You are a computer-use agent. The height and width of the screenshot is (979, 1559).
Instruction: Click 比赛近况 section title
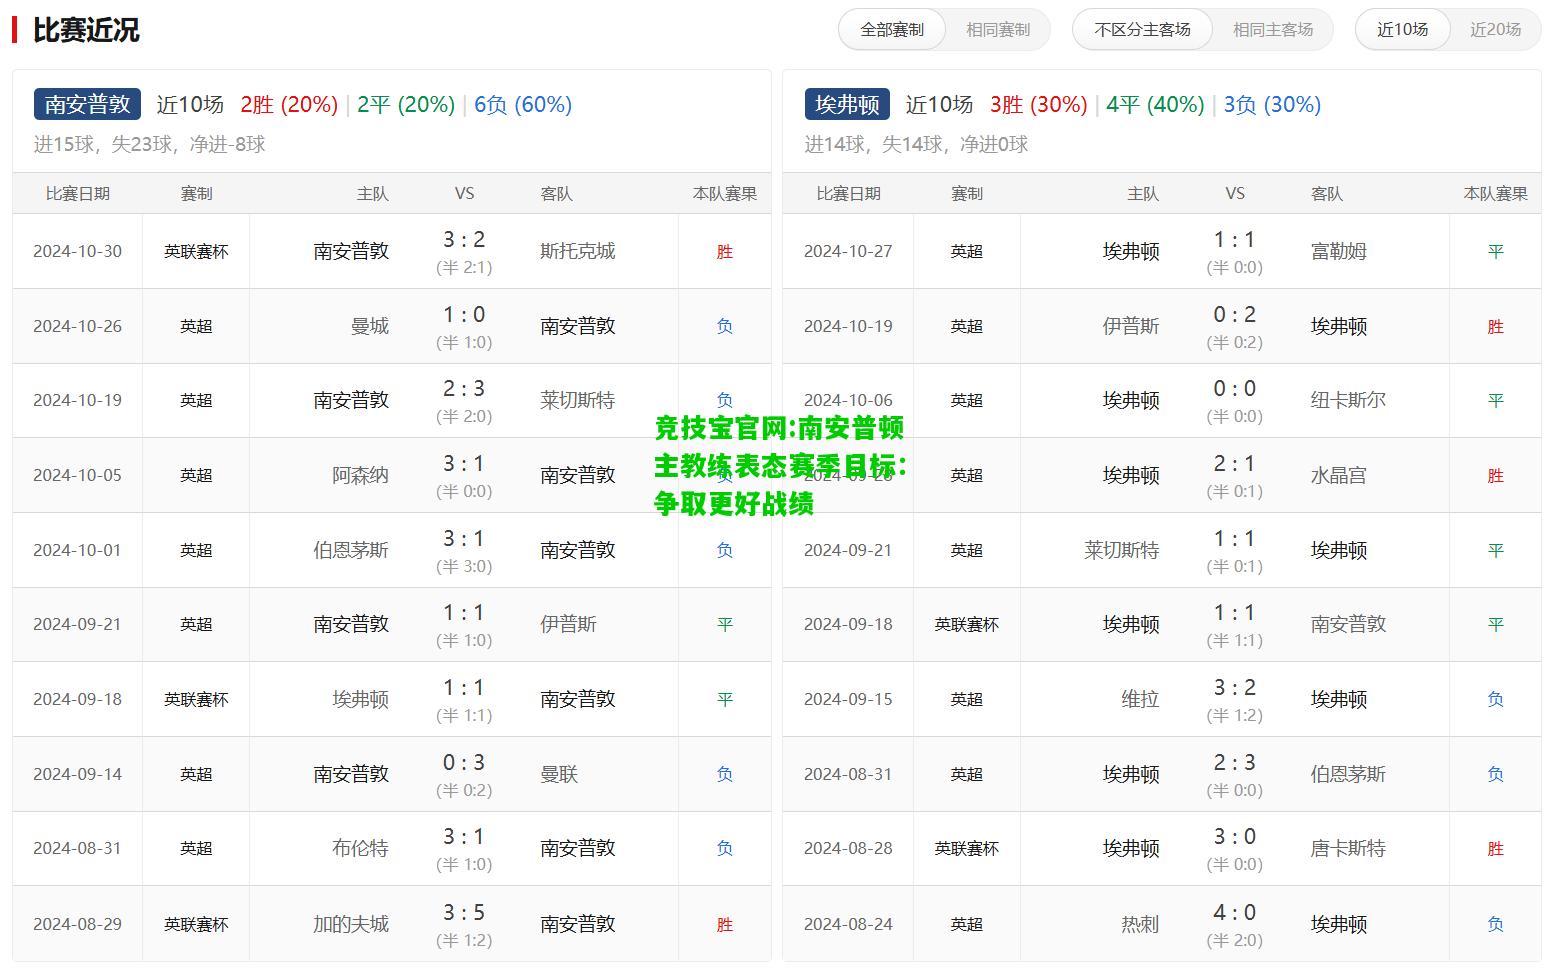(x=86, y=30)
